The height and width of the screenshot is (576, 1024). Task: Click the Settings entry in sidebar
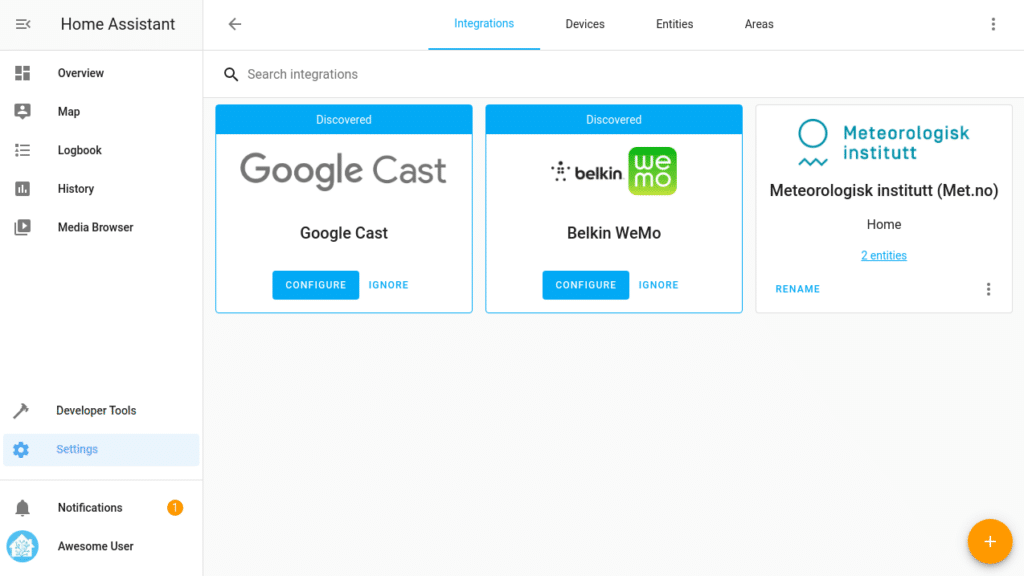(77, 449)
